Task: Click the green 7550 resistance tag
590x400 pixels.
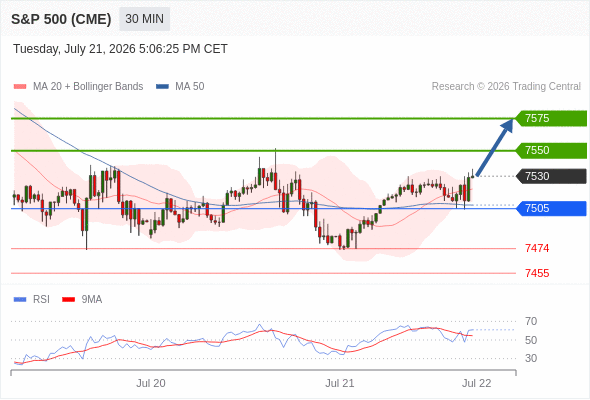Action: pos(551,151)
